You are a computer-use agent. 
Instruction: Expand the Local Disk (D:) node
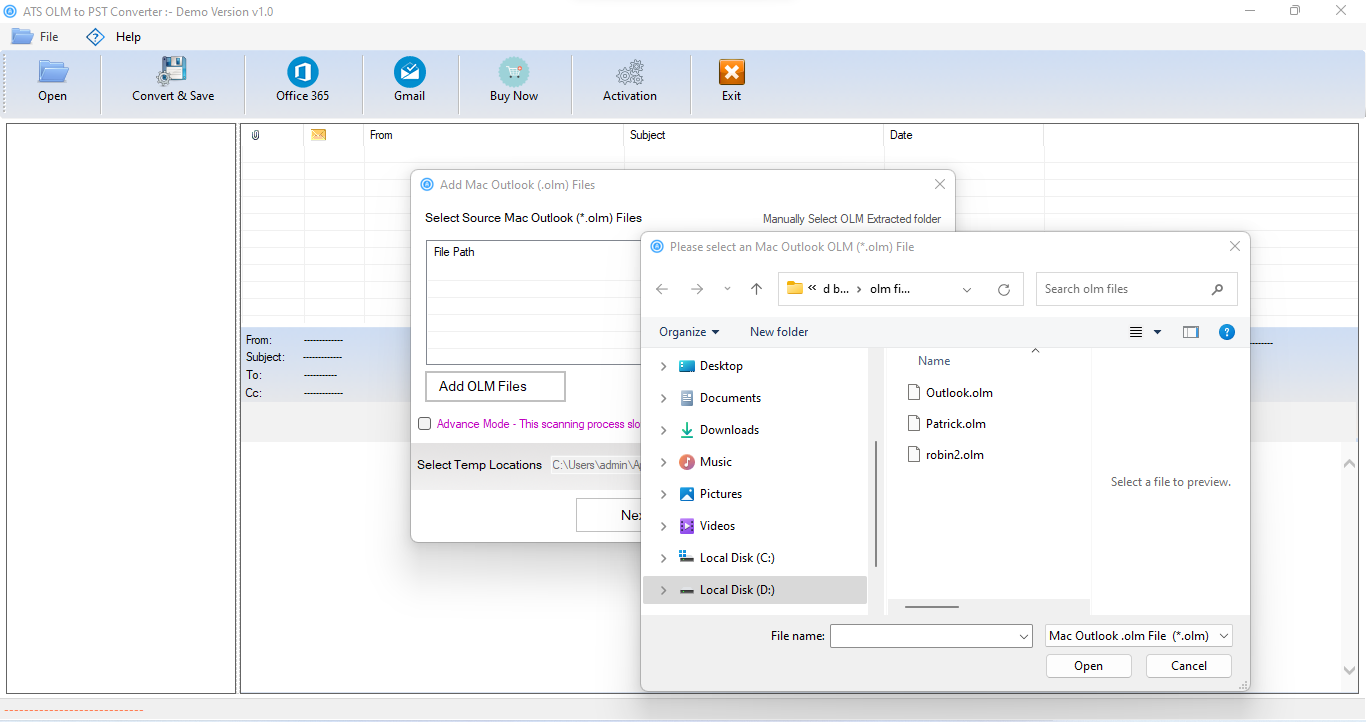point(663,590)
